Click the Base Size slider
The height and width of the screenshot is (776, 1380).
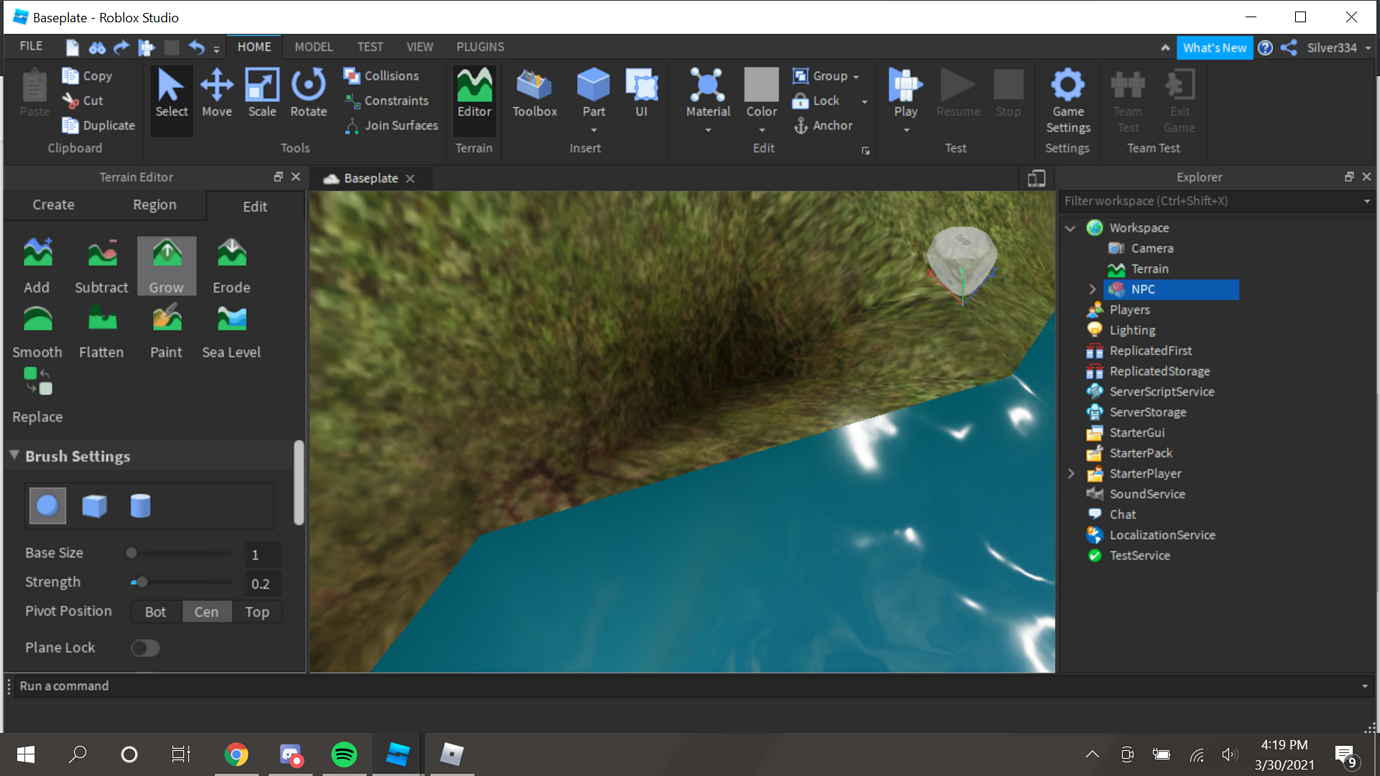181,553
